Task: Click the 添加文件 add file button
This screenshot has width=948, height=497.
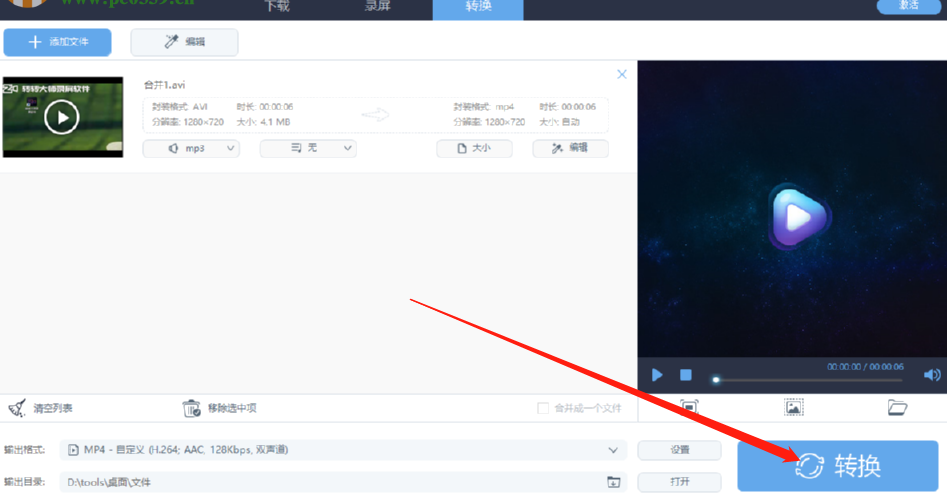Action: (x=57, y=42)
